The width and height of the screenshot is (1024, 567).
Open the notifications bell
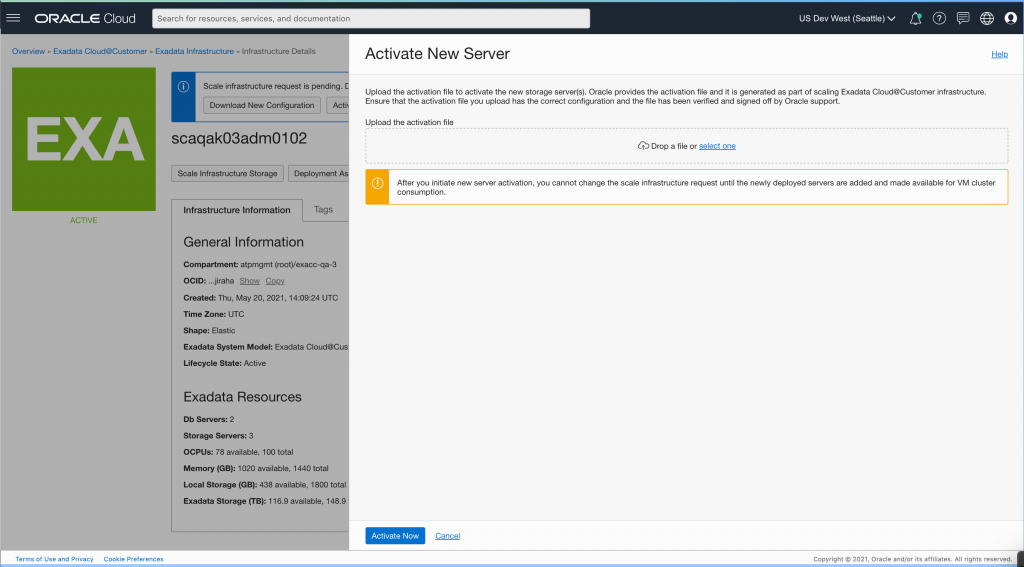[915, 18]
